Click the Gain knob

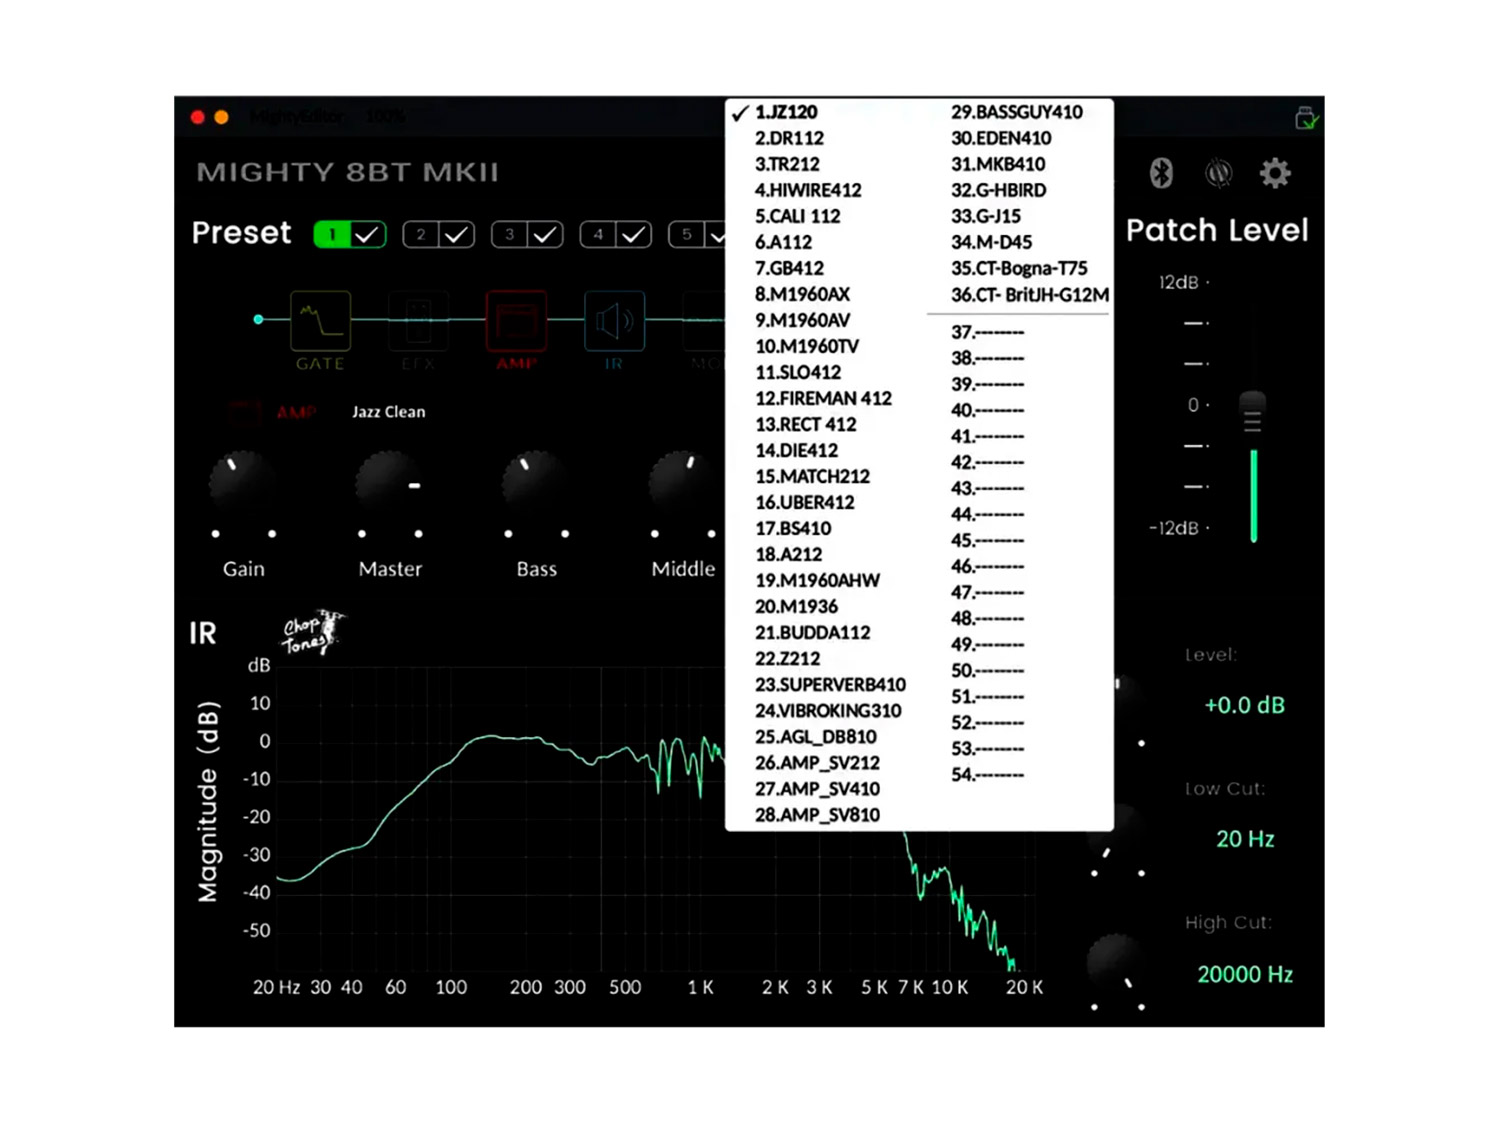(243, 484)
